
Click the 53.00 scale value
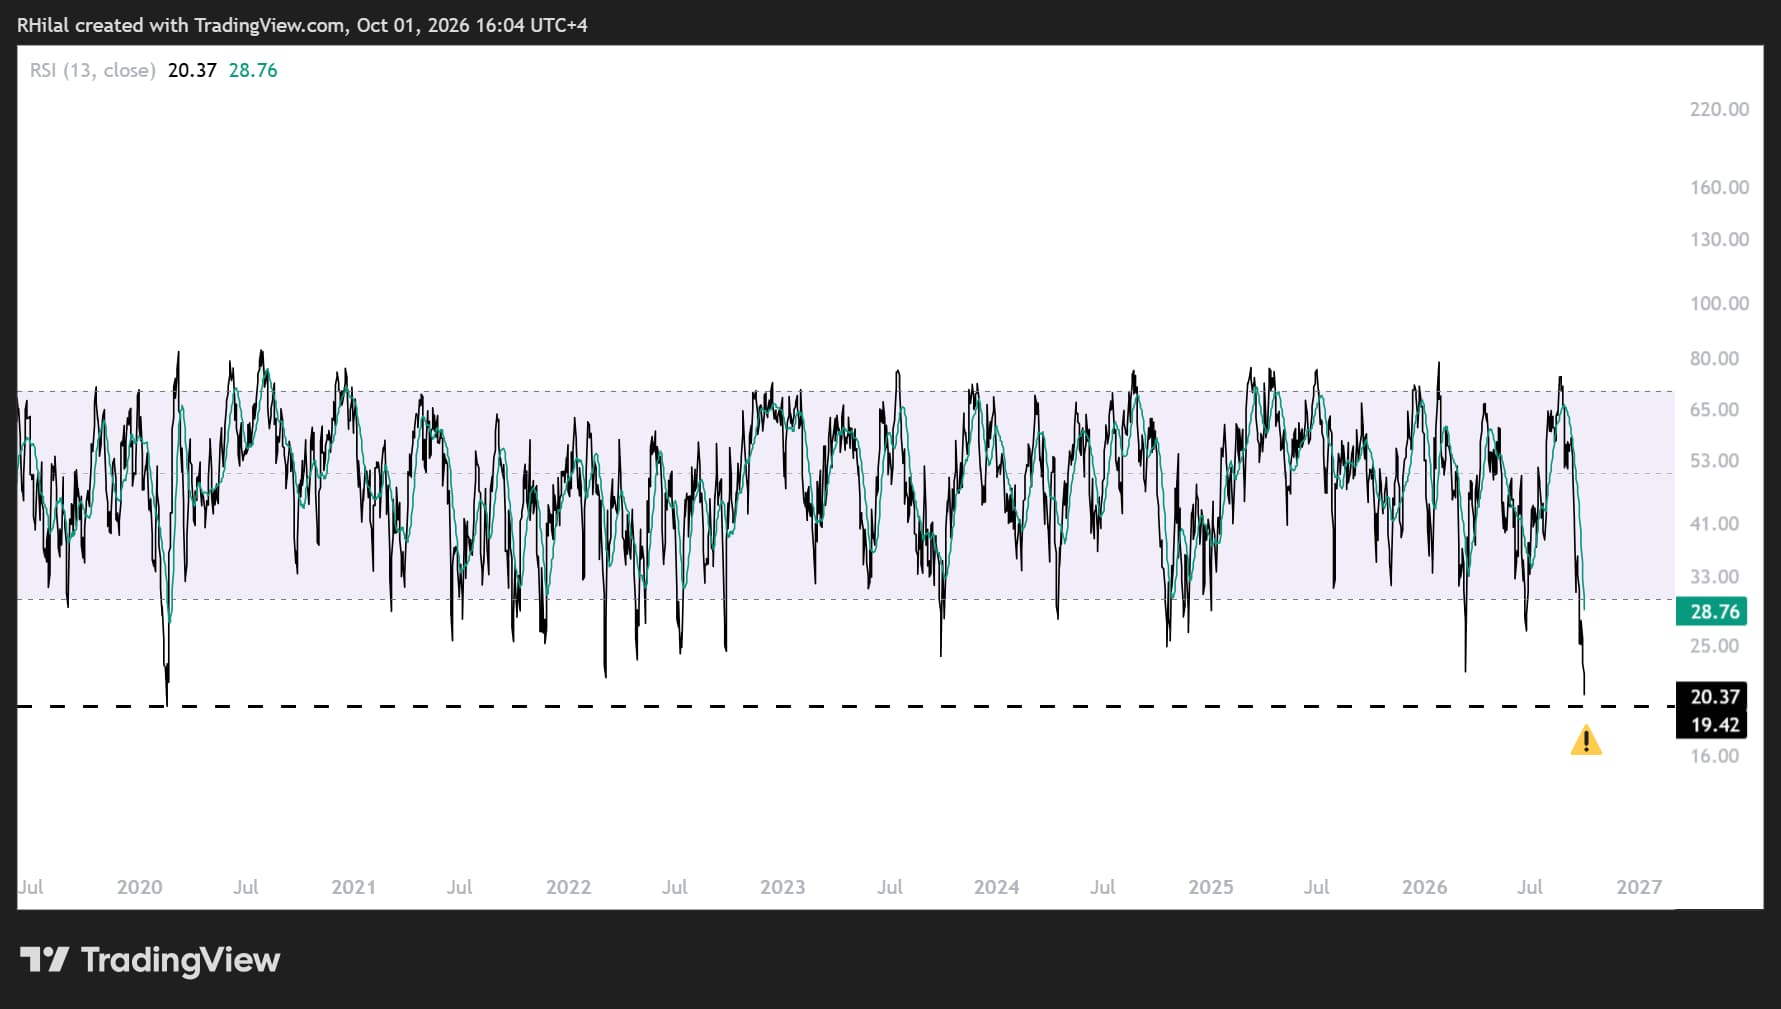pyautogui.click(x=1714, y=460)
